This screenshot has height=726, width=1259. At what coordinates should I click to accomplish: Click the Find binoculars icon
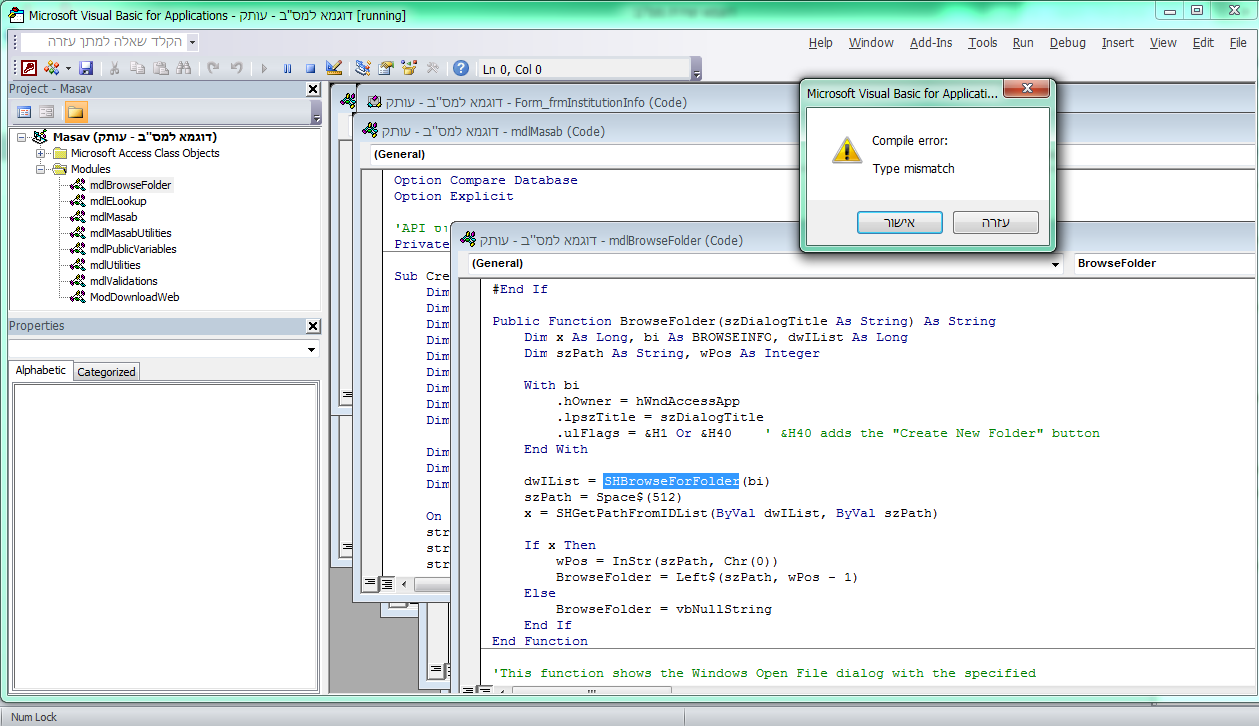pos(183,68)
